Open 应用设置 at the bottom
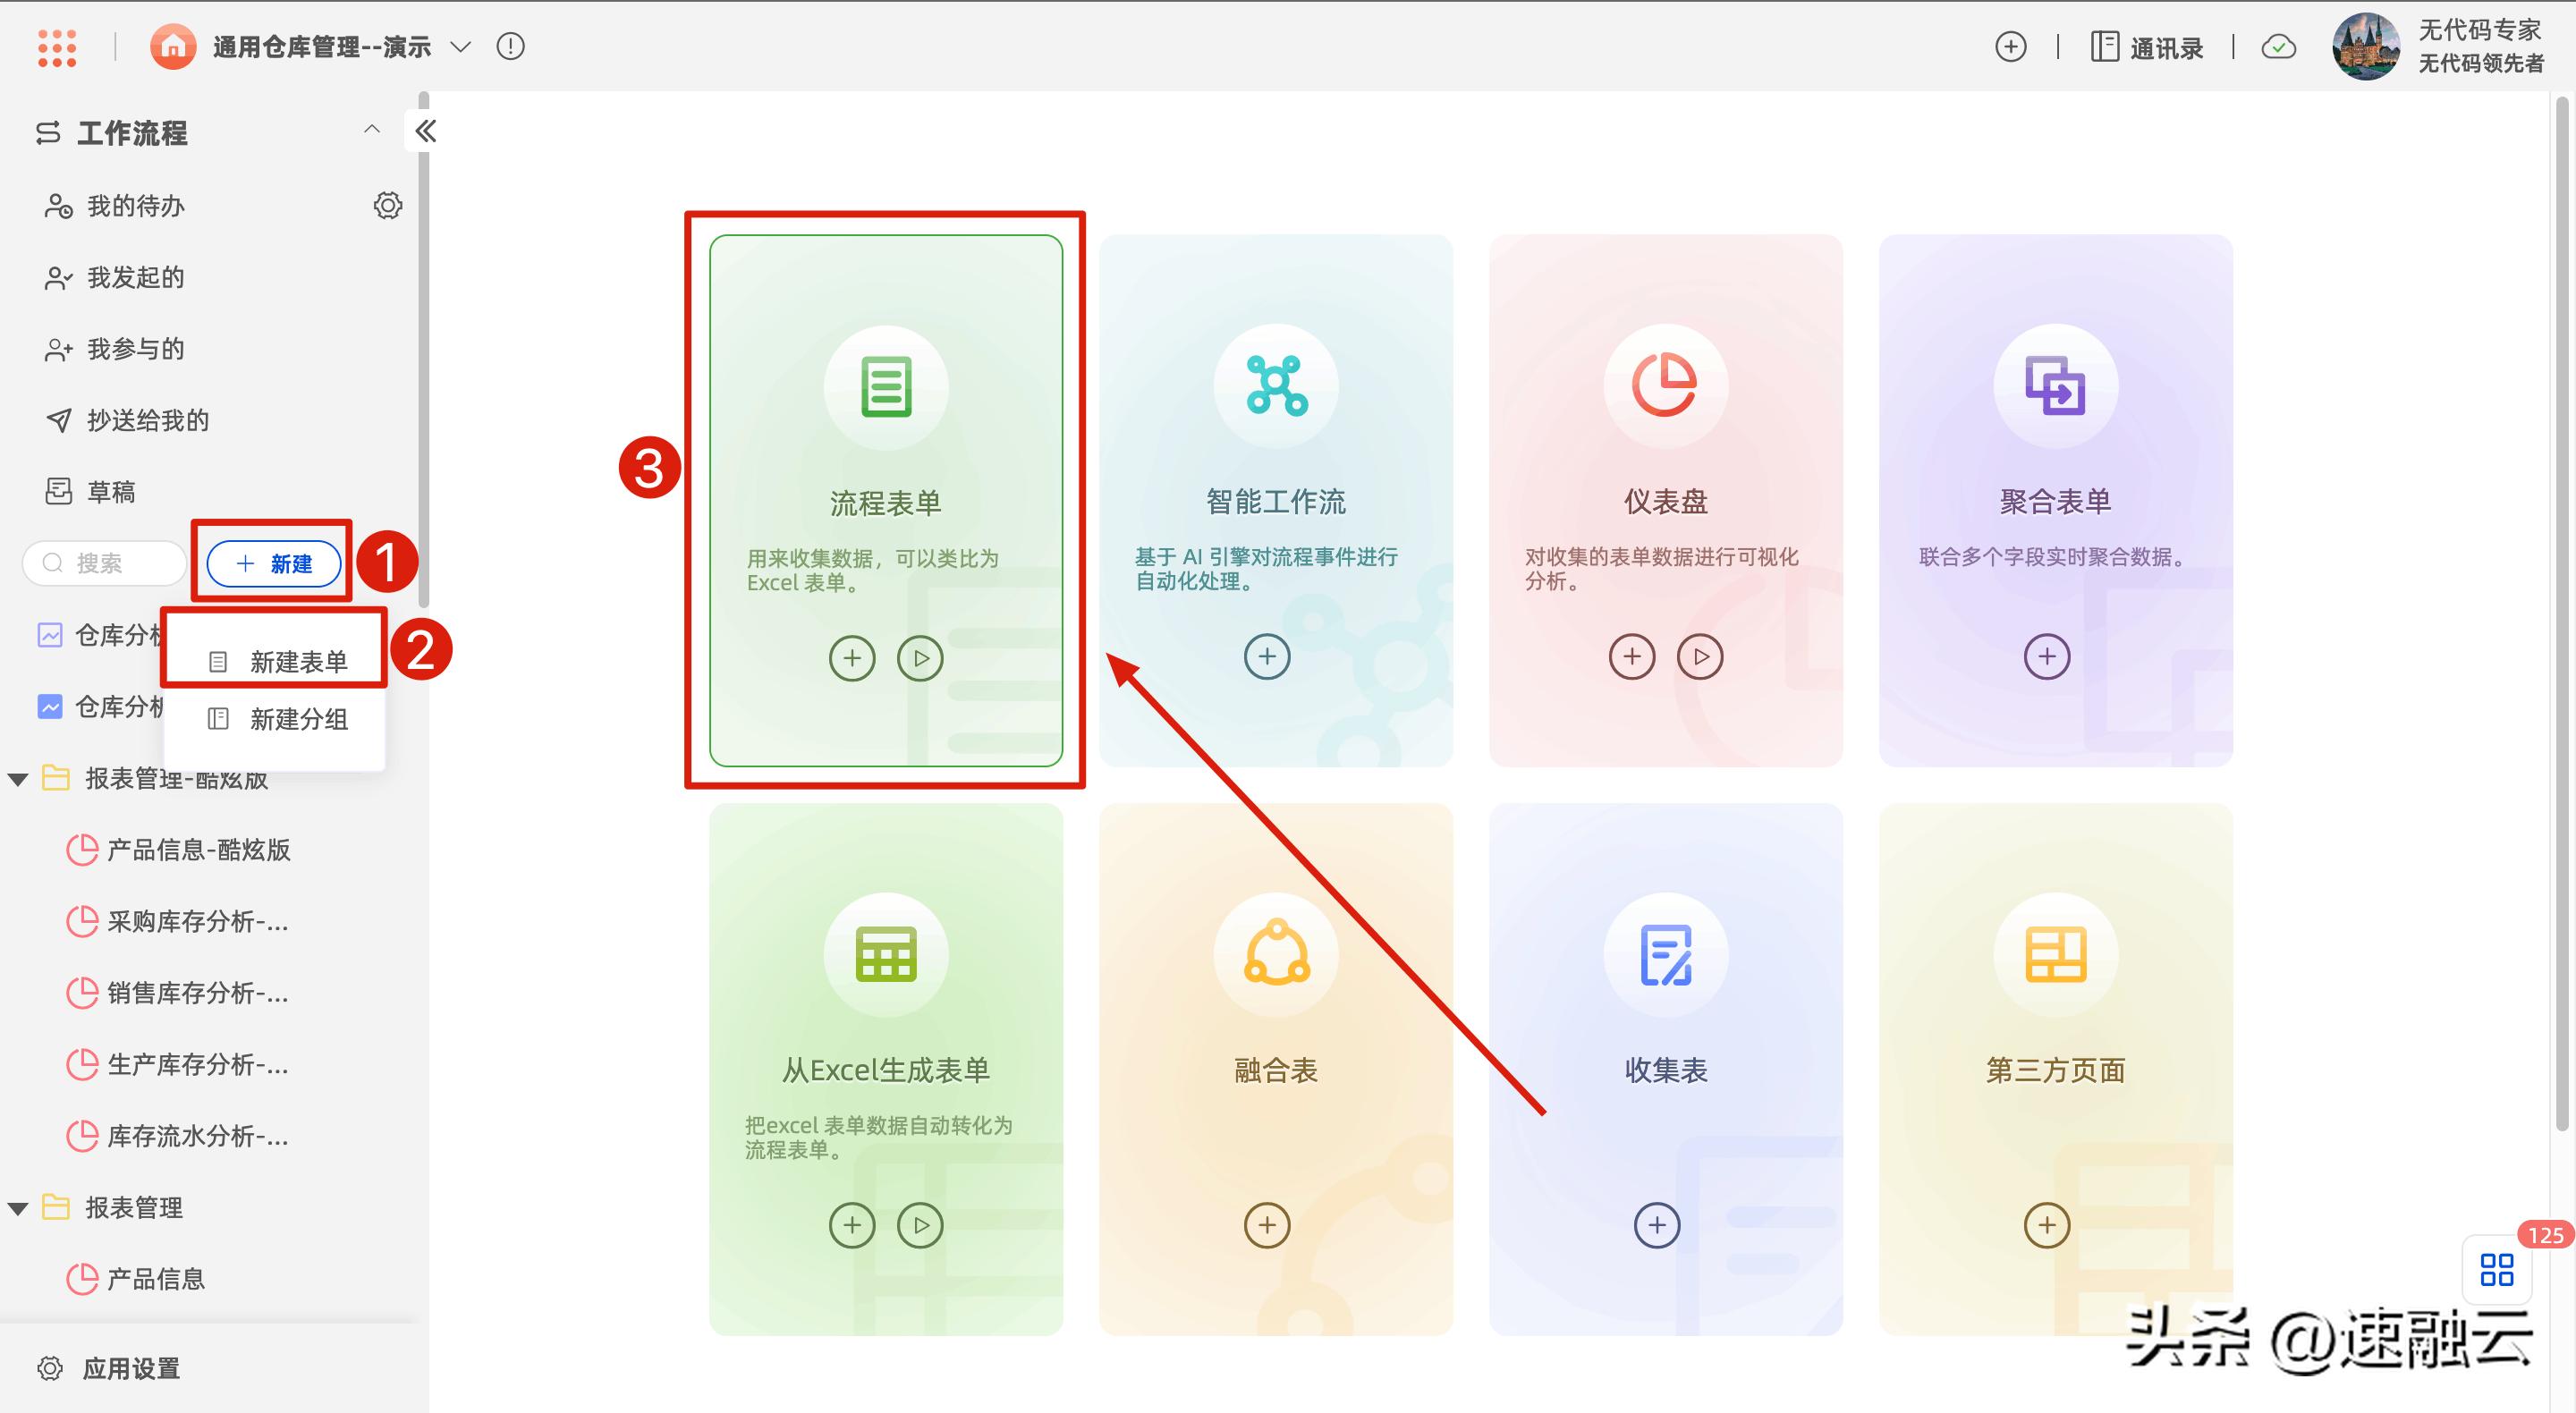 [x=128, y=1368]
